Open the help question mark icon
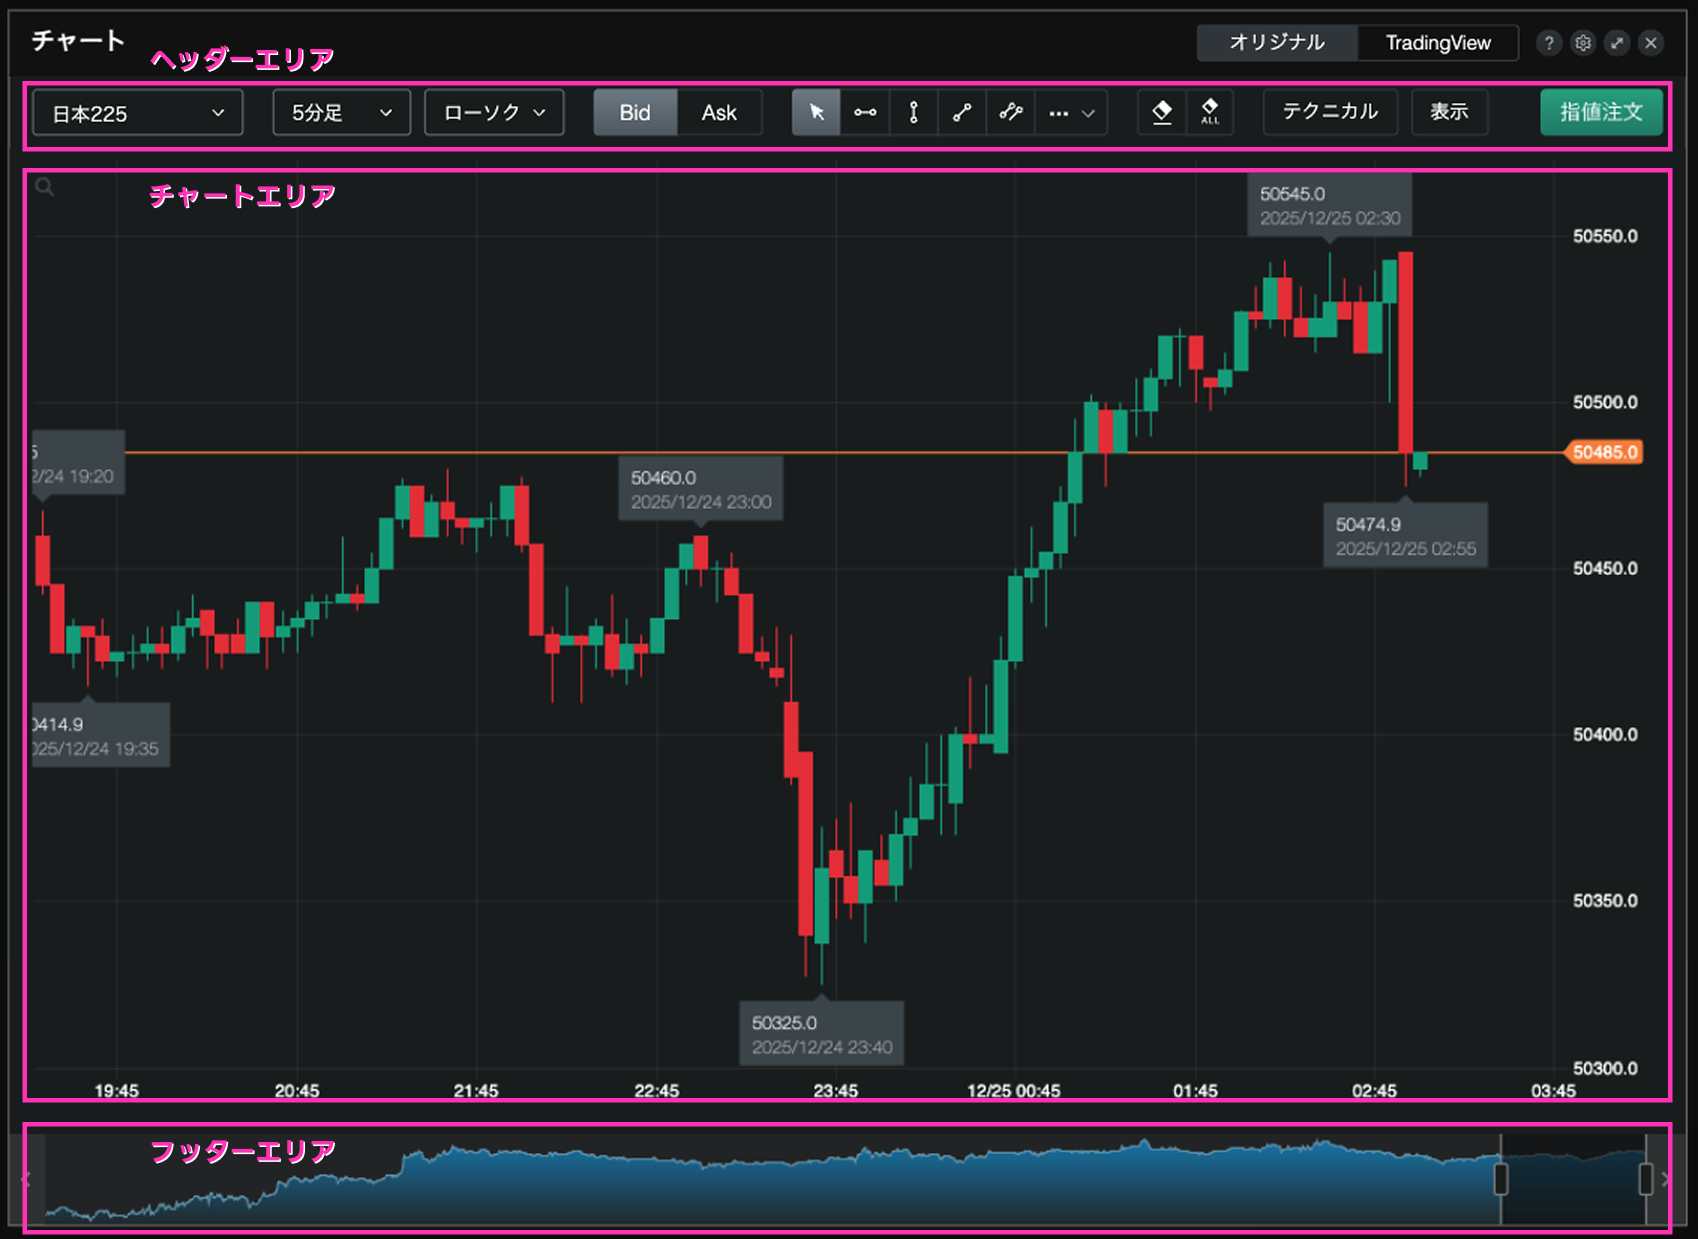The height and width of the screenshot is (1239, 1698). 1548,43
